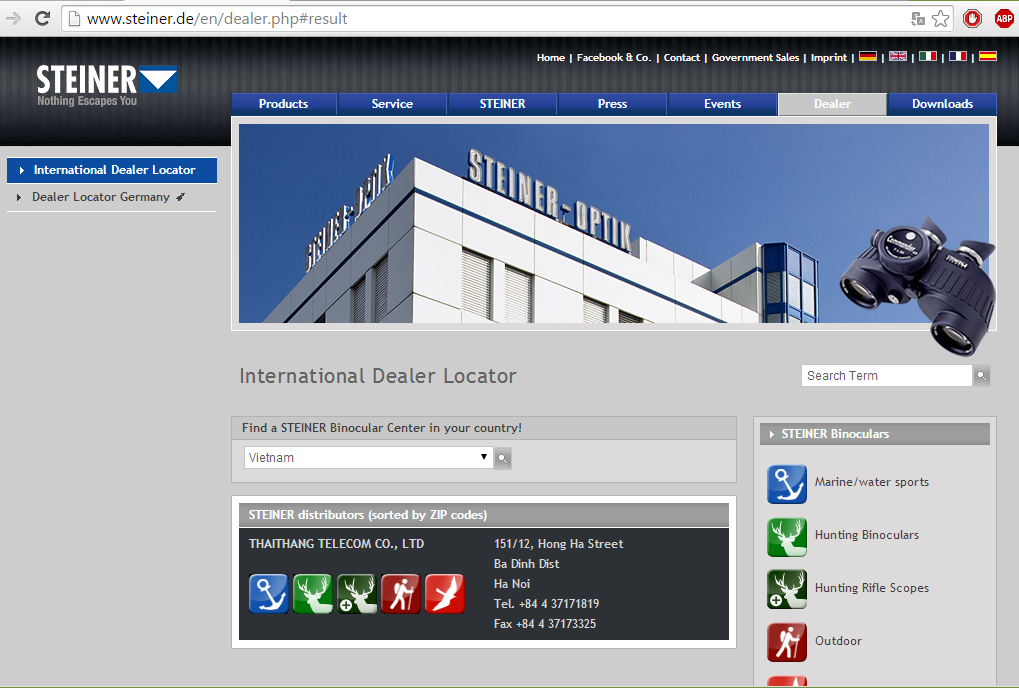Click the marine anchor icon under THAITHANG TELECOM
Screen dimensions: 1019x688
click(268, 594)
